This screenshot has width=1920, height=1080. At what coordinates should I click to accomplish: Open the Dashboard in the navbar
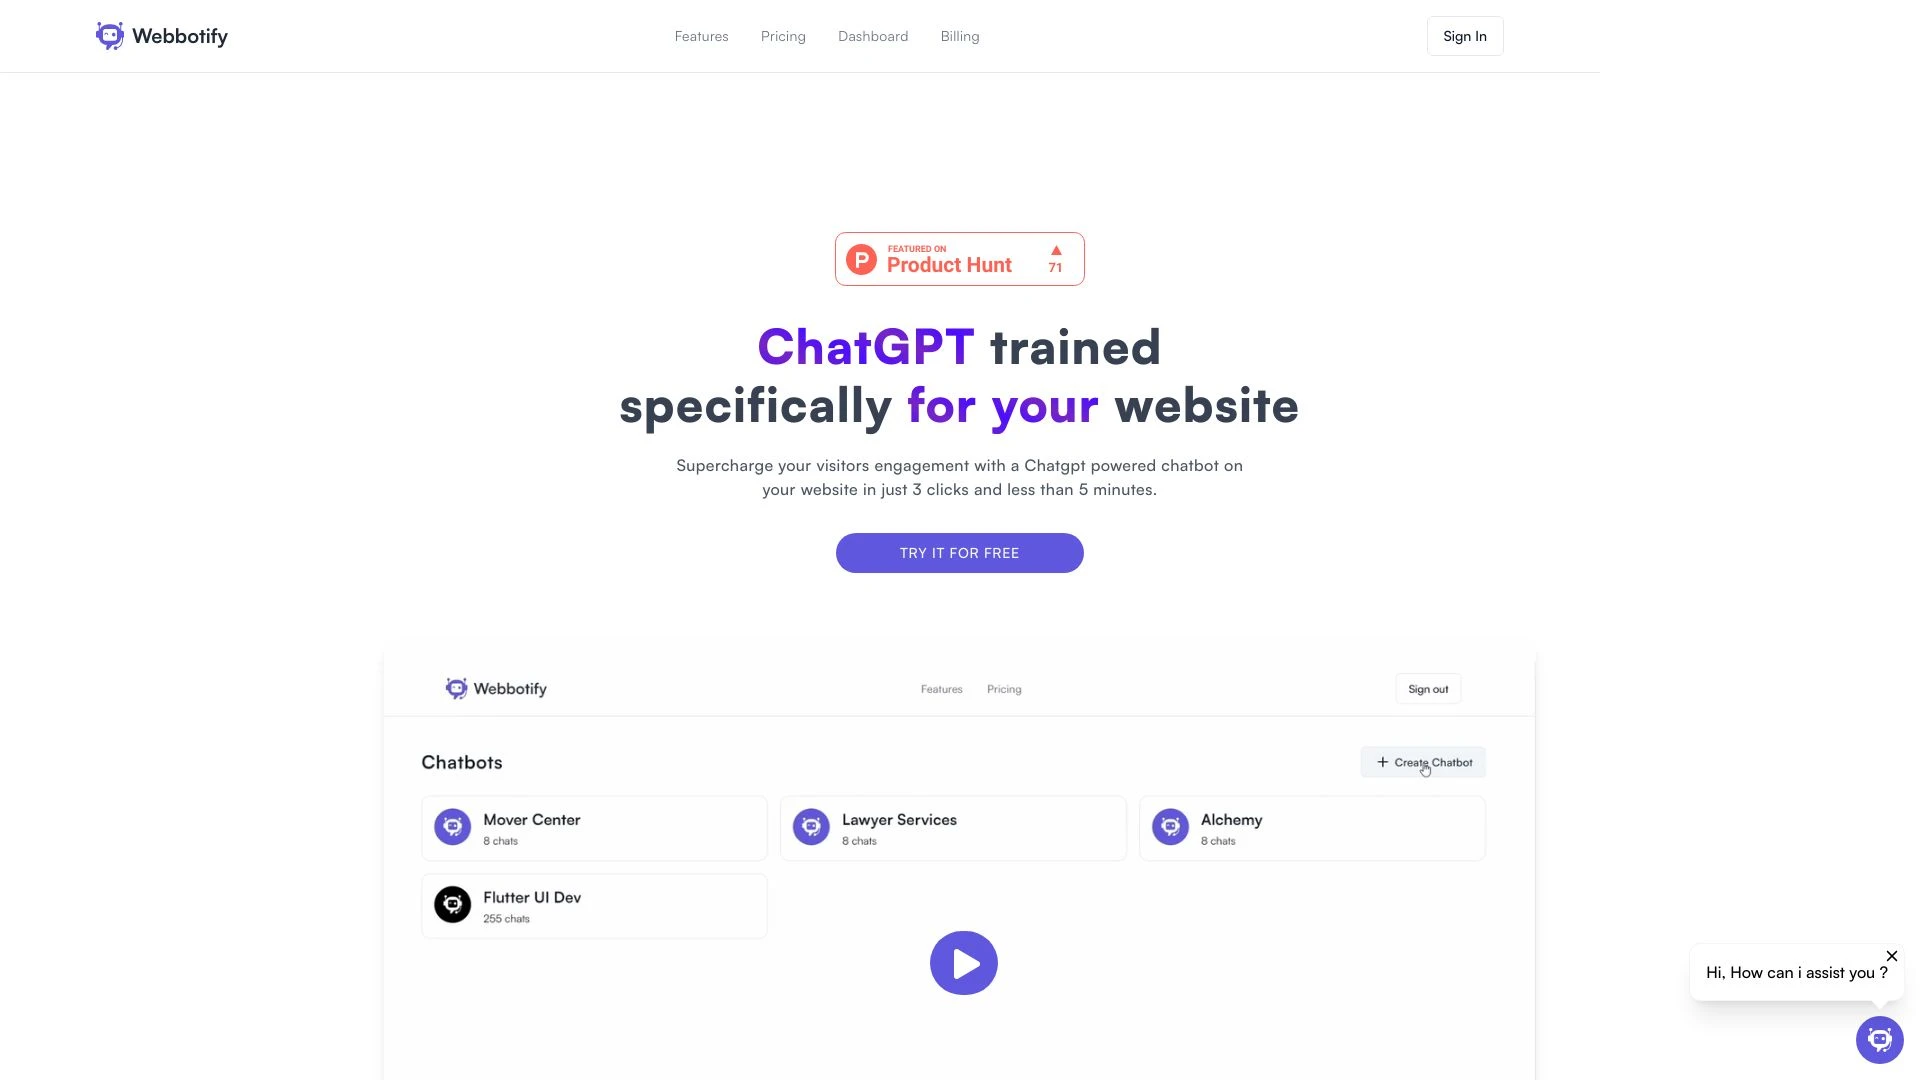873,36
